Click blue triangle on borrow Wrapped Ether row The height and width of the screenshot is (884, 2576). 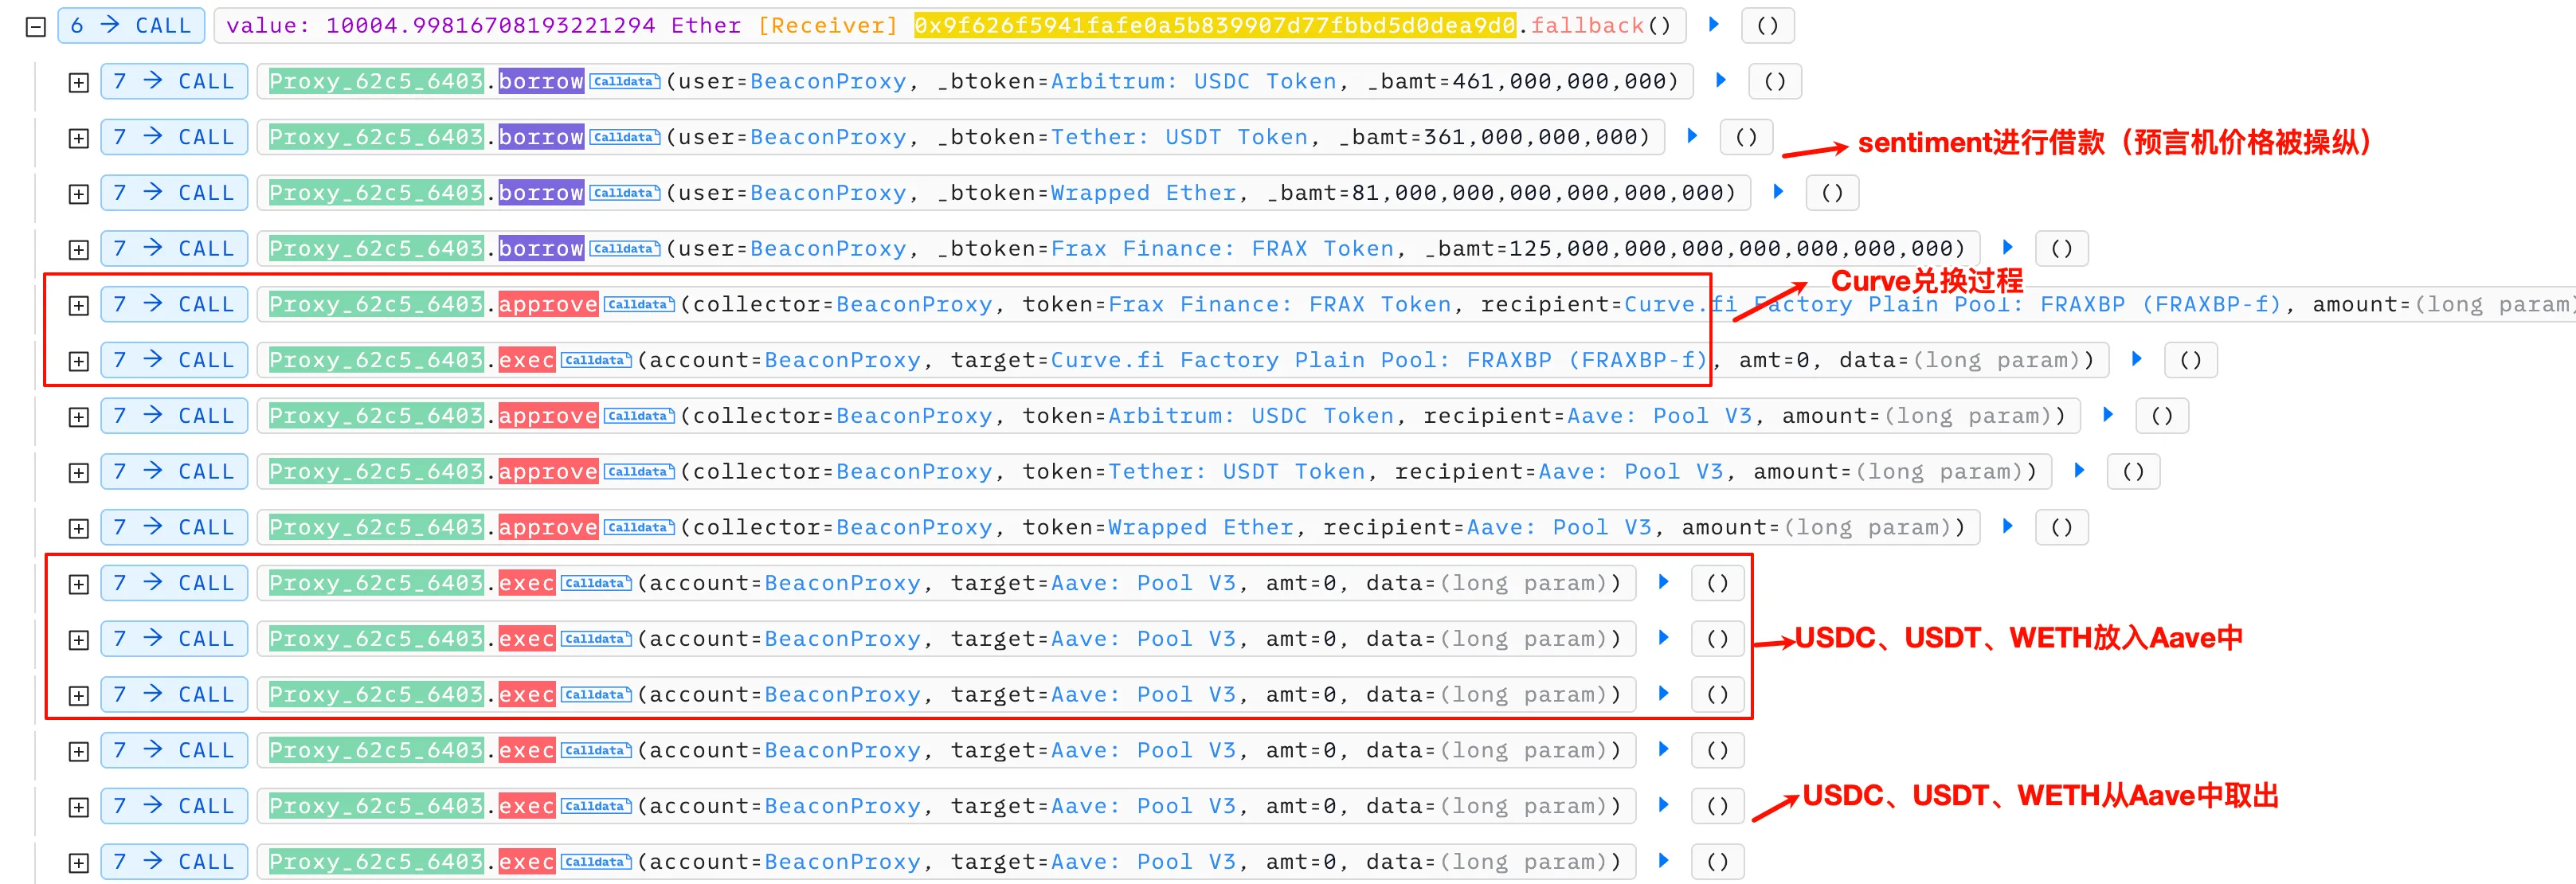click(1778, 191)
